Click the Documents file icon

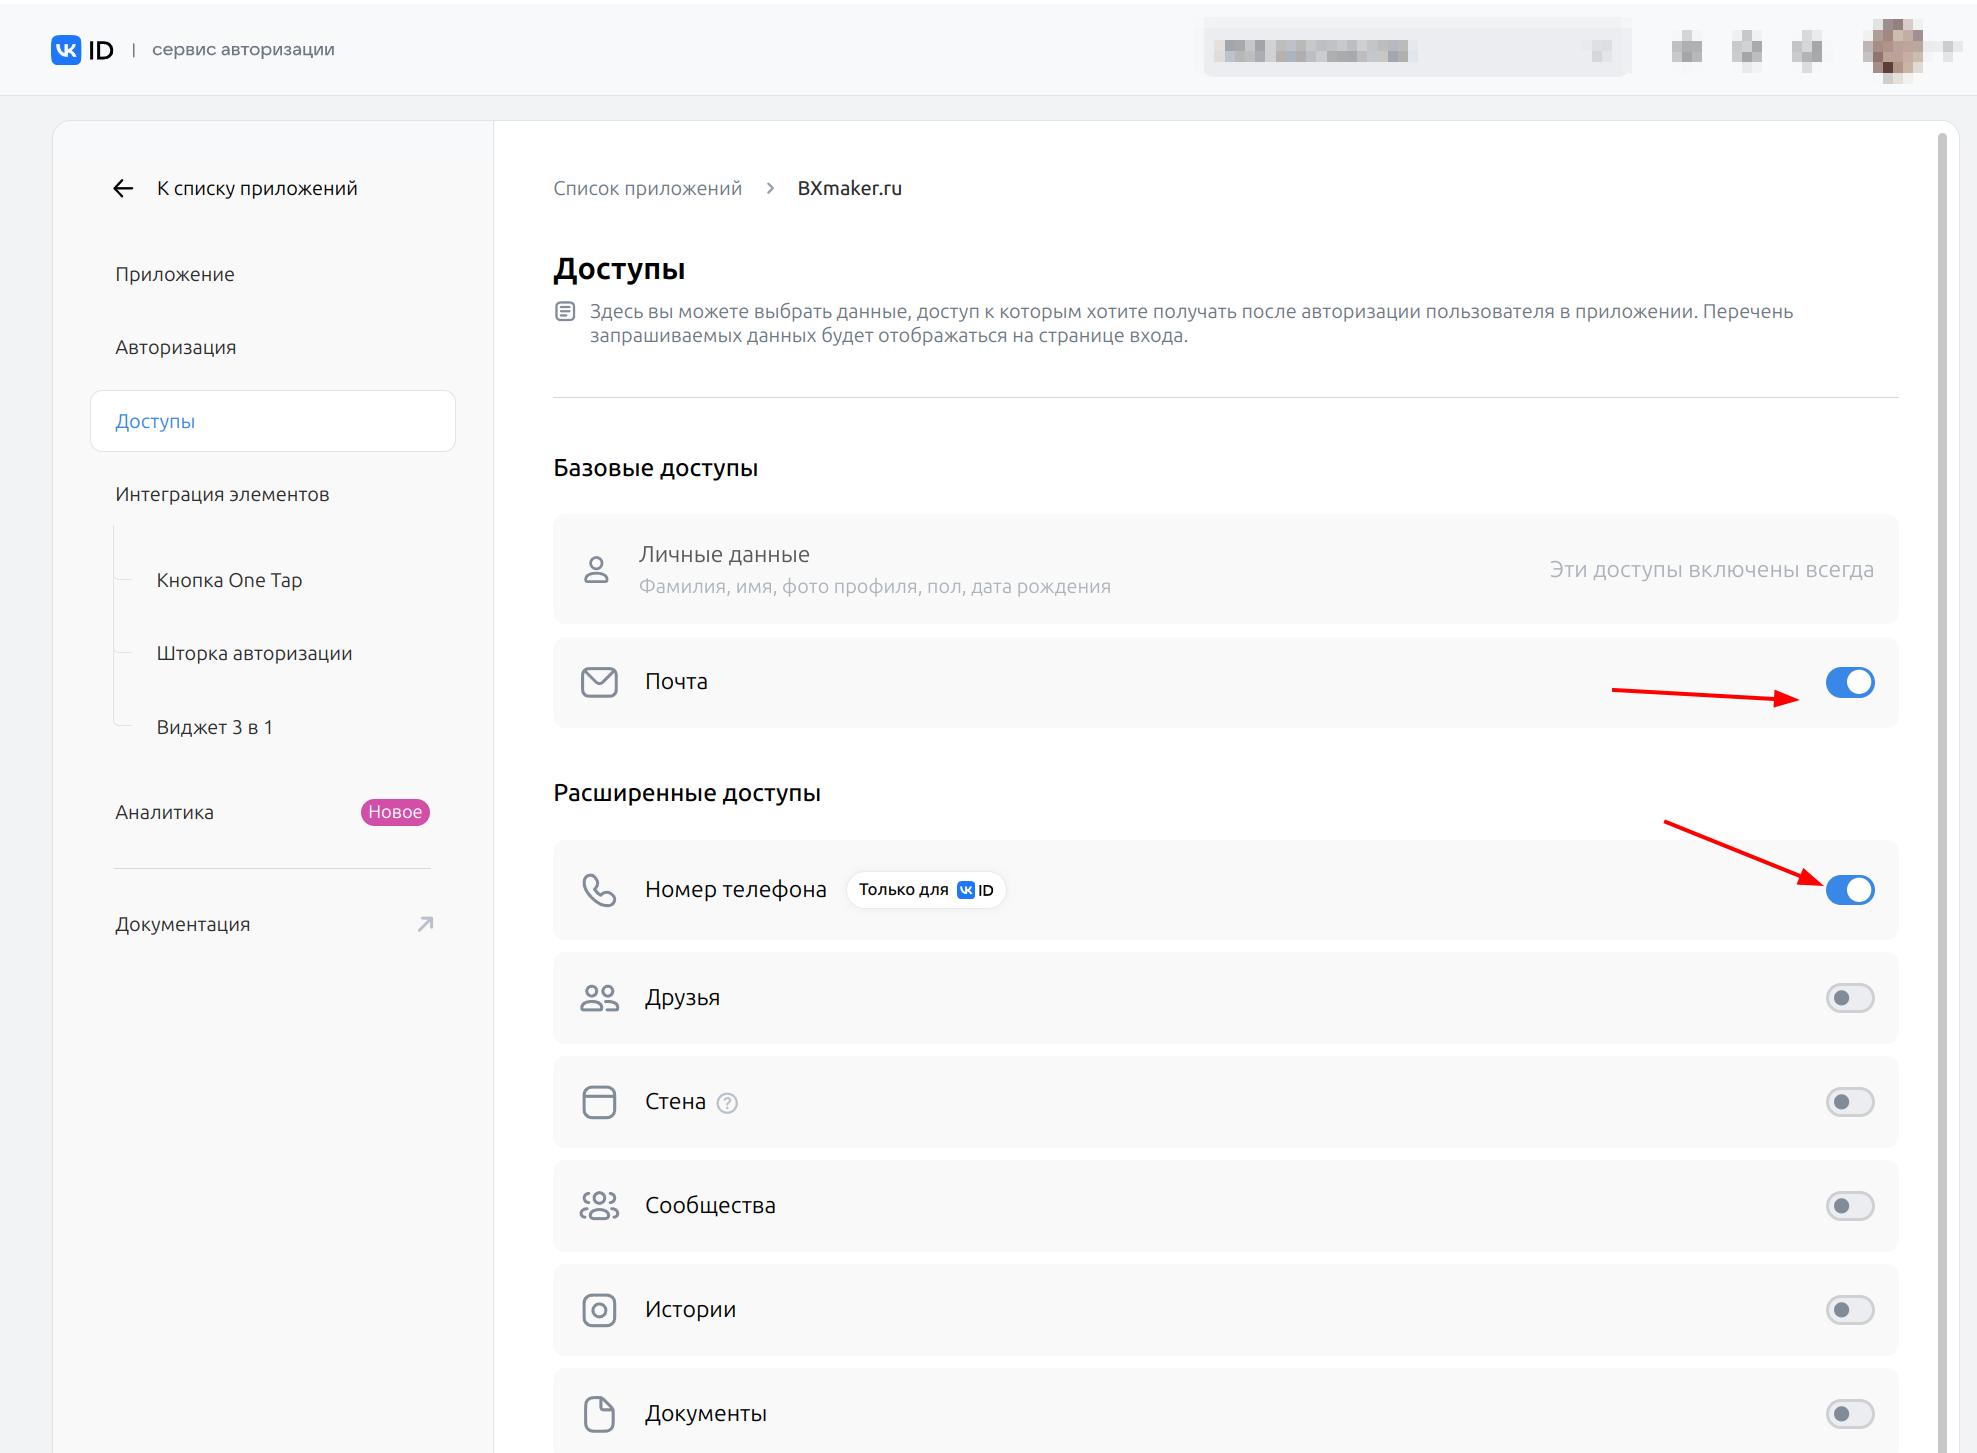(x=599, y=1414)
